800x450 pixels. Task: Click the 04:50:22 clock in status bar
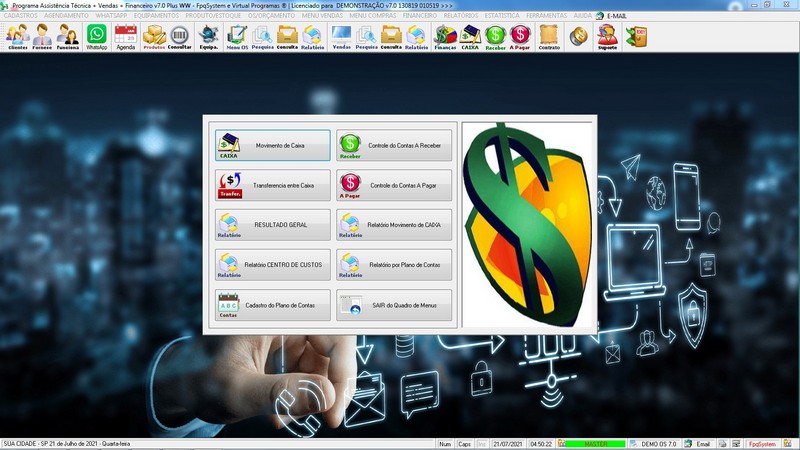click(x=541, y=444)
